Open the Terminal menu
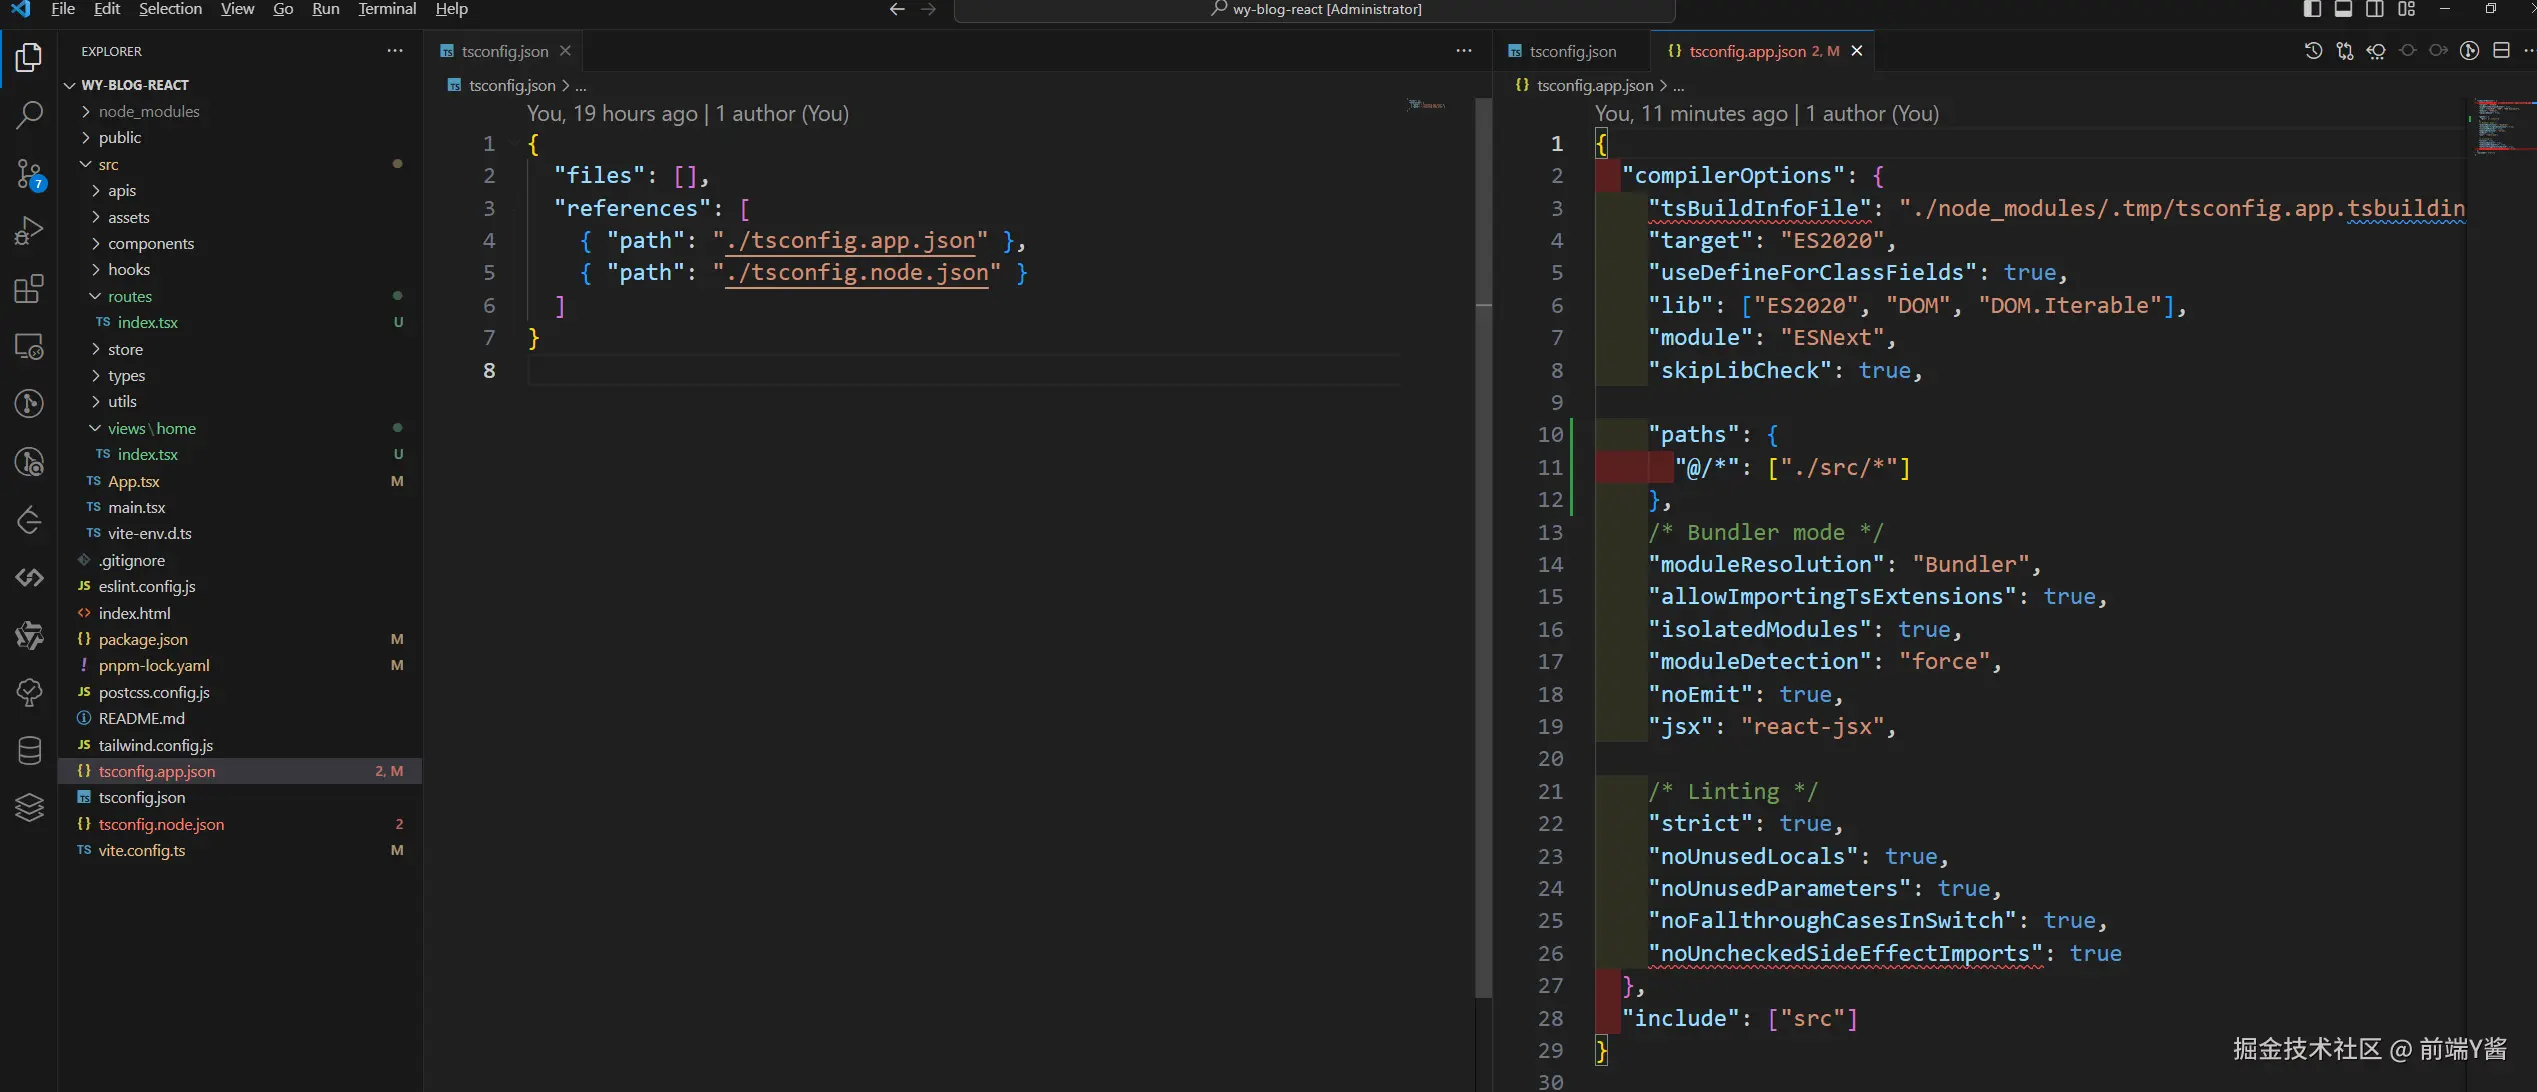The image size is (2537, 1092). pyautogui.click(x=386, y=9)
